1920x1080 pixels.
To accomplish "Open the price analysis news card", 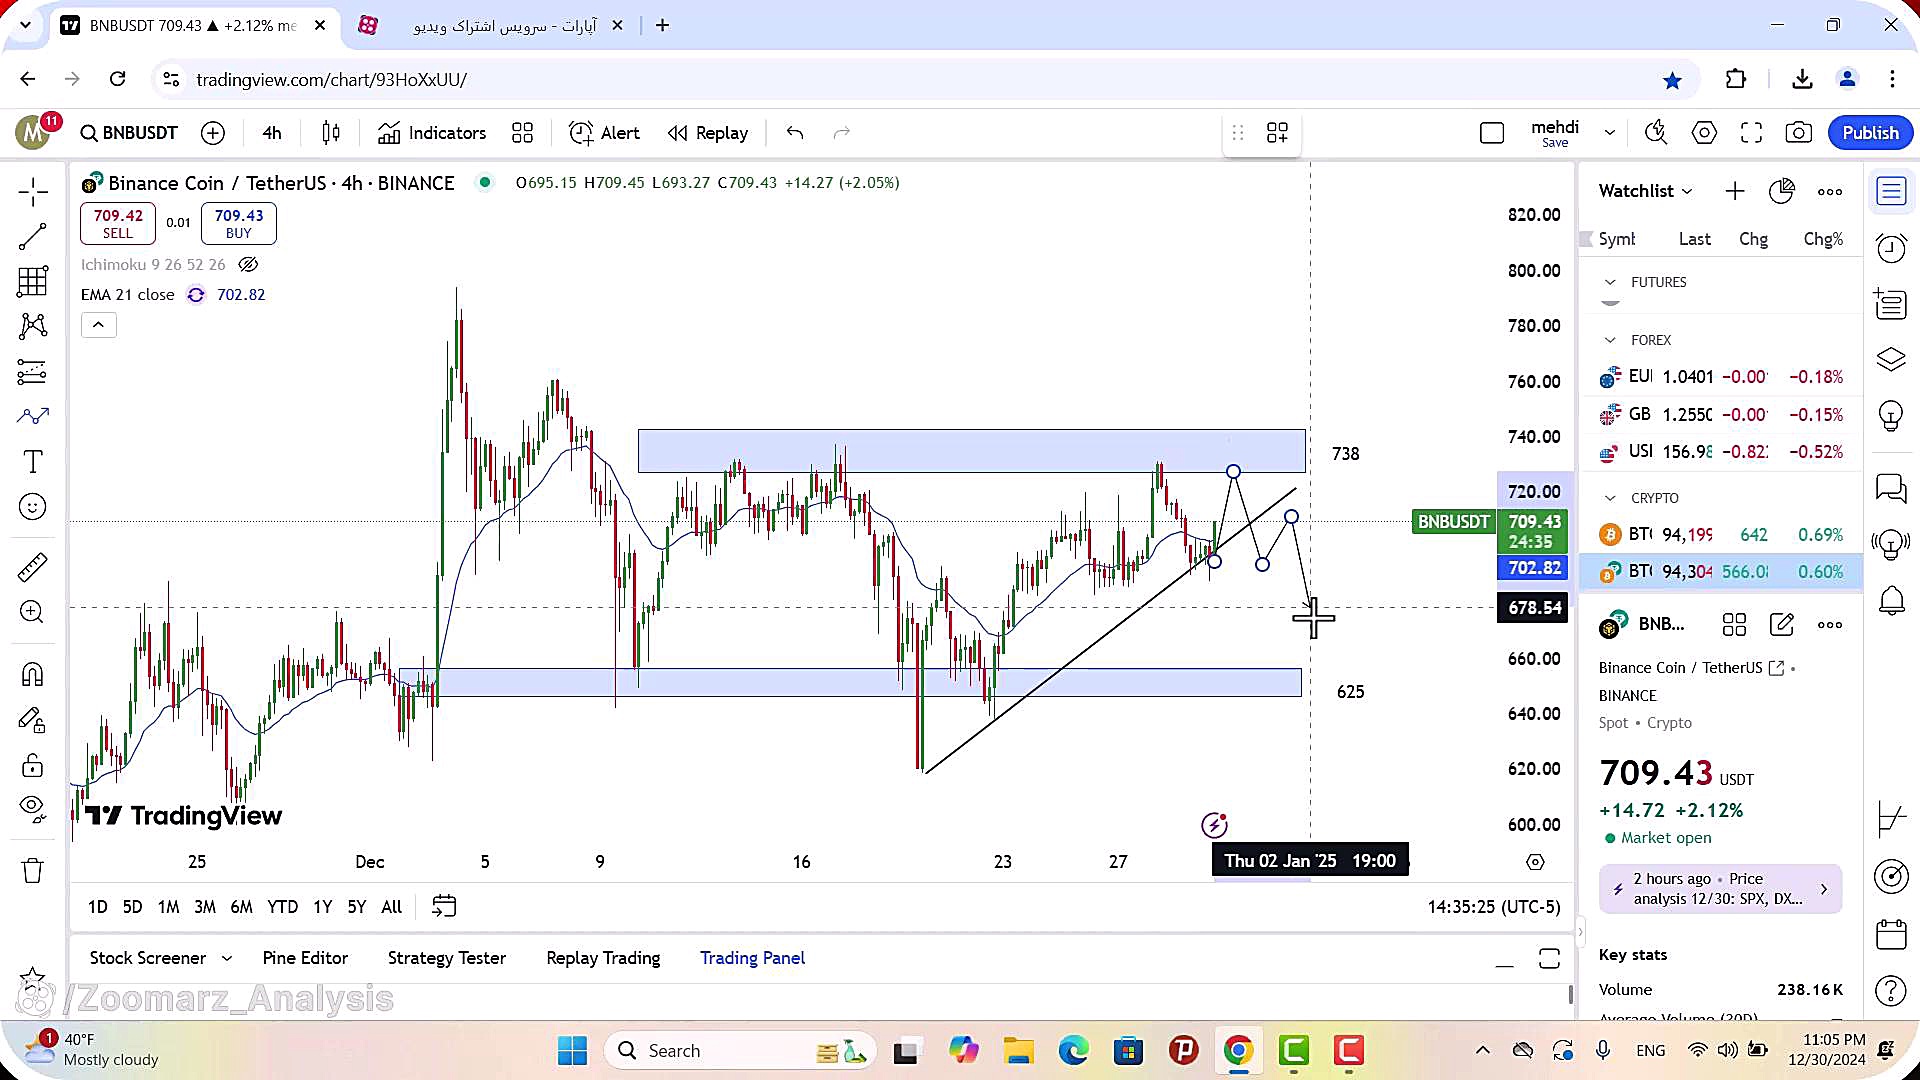I will click(x=1720, y=889).
